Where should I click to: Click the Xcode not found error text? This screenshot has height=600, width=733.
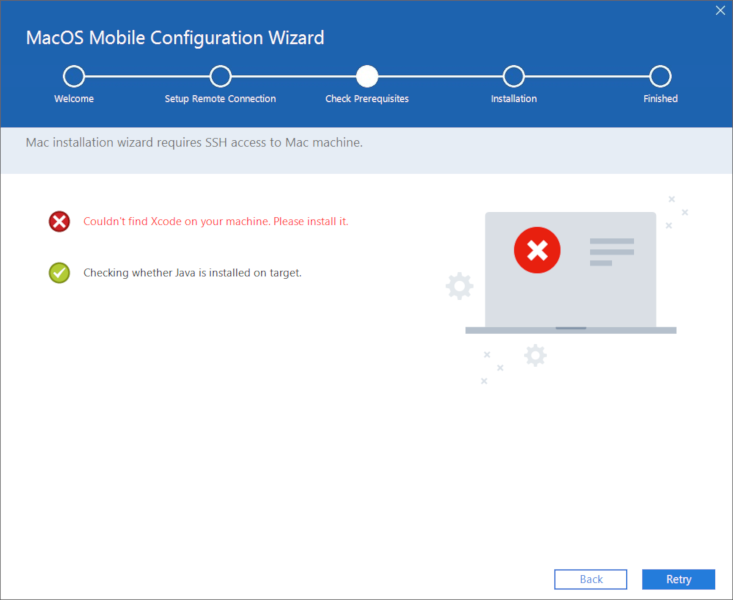tap(216, 221)
